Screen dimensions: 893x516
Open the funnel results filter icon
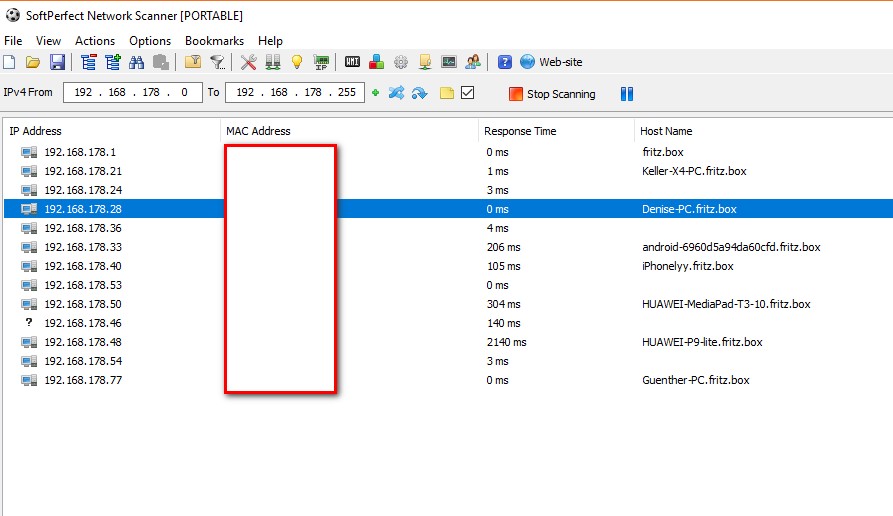tap(218, 62)
